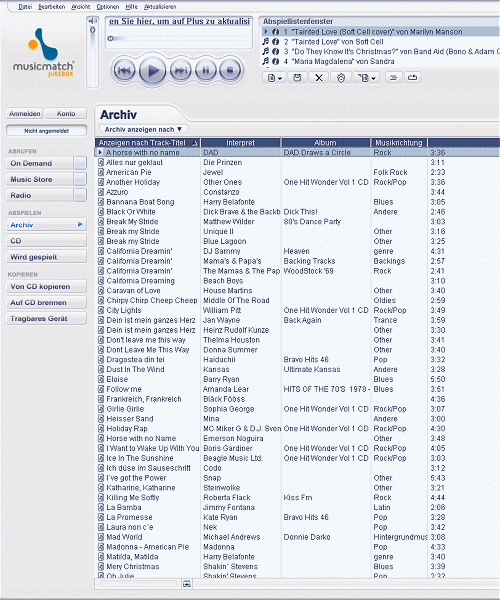500x600 pixels.
Task: Show info for track 3 Do They Know It's Christmas
Action: (x=275, y=52)
